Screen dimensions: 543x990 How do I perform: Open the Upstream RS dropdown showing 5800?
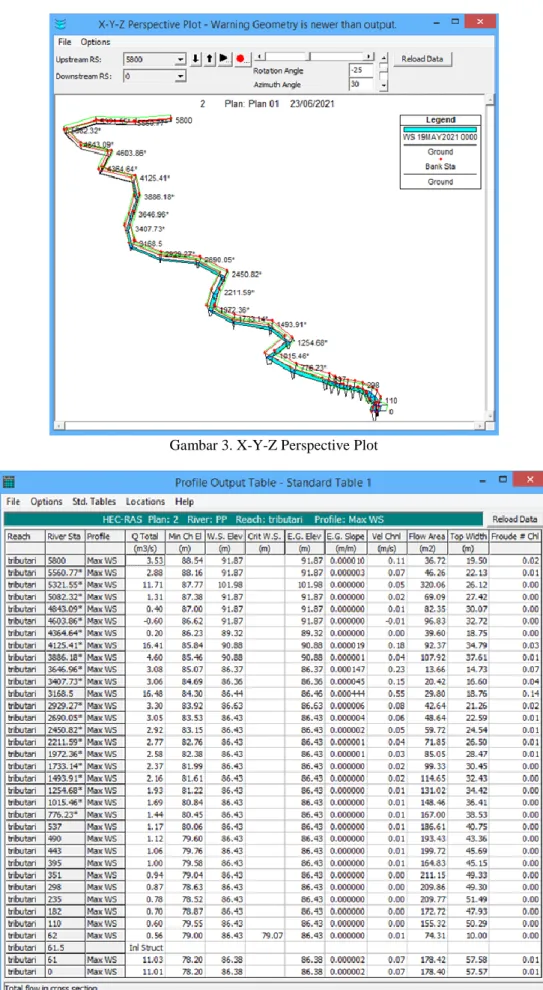[181, 59]
